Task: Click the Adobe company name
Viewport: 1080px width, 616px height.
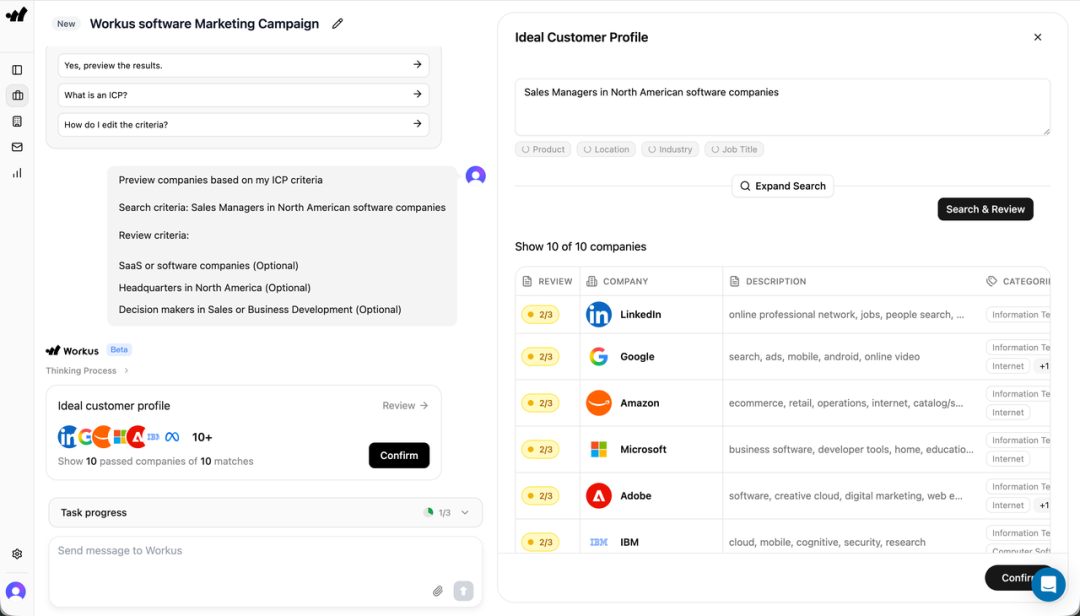Action: (x=636, y=495)
